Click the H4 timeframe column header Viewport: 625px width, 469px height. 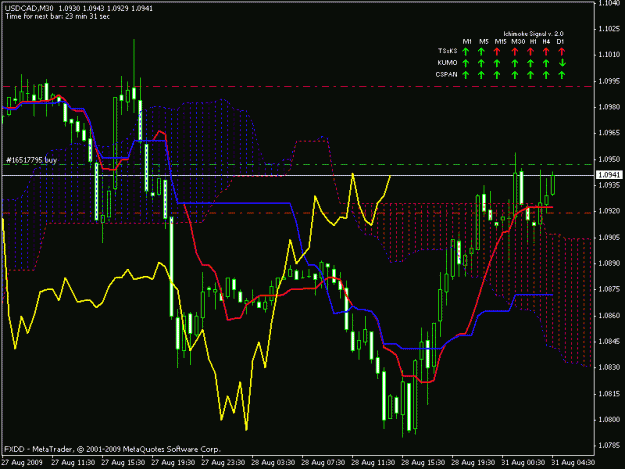(x=546, y=41)
